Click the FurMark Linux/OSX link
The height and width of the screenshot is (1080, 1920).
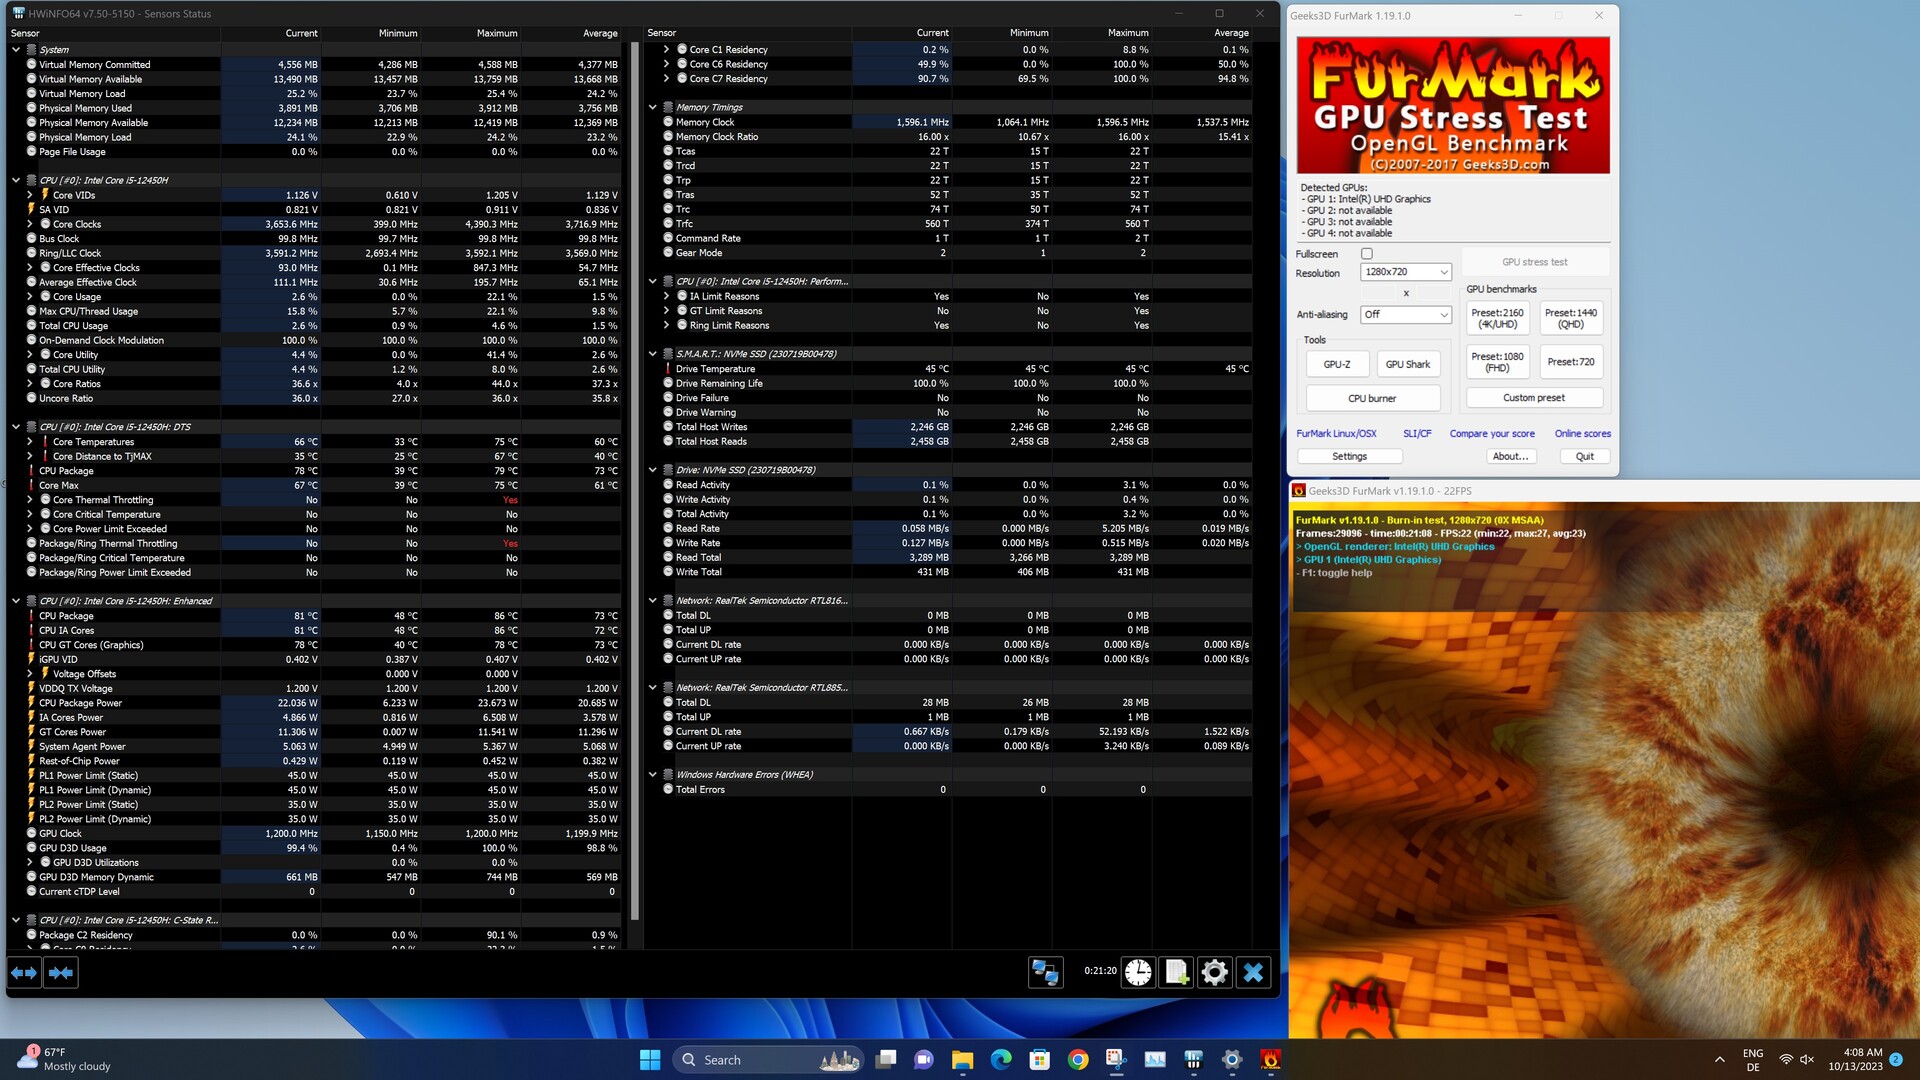pos(1336,433)
